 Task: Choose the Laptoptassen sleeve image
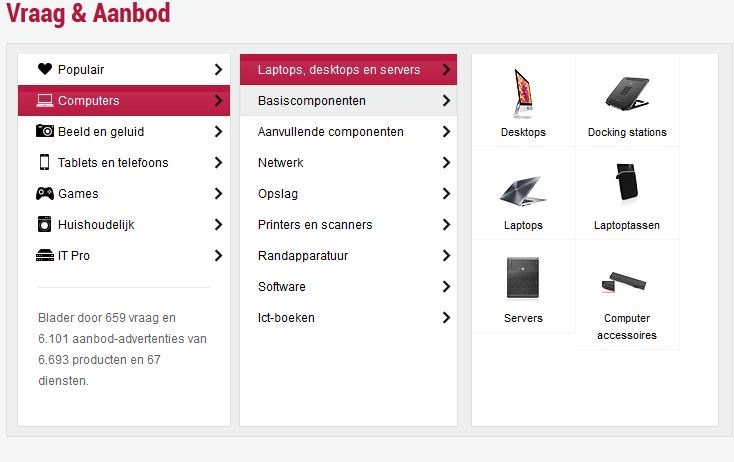[627, 185]
